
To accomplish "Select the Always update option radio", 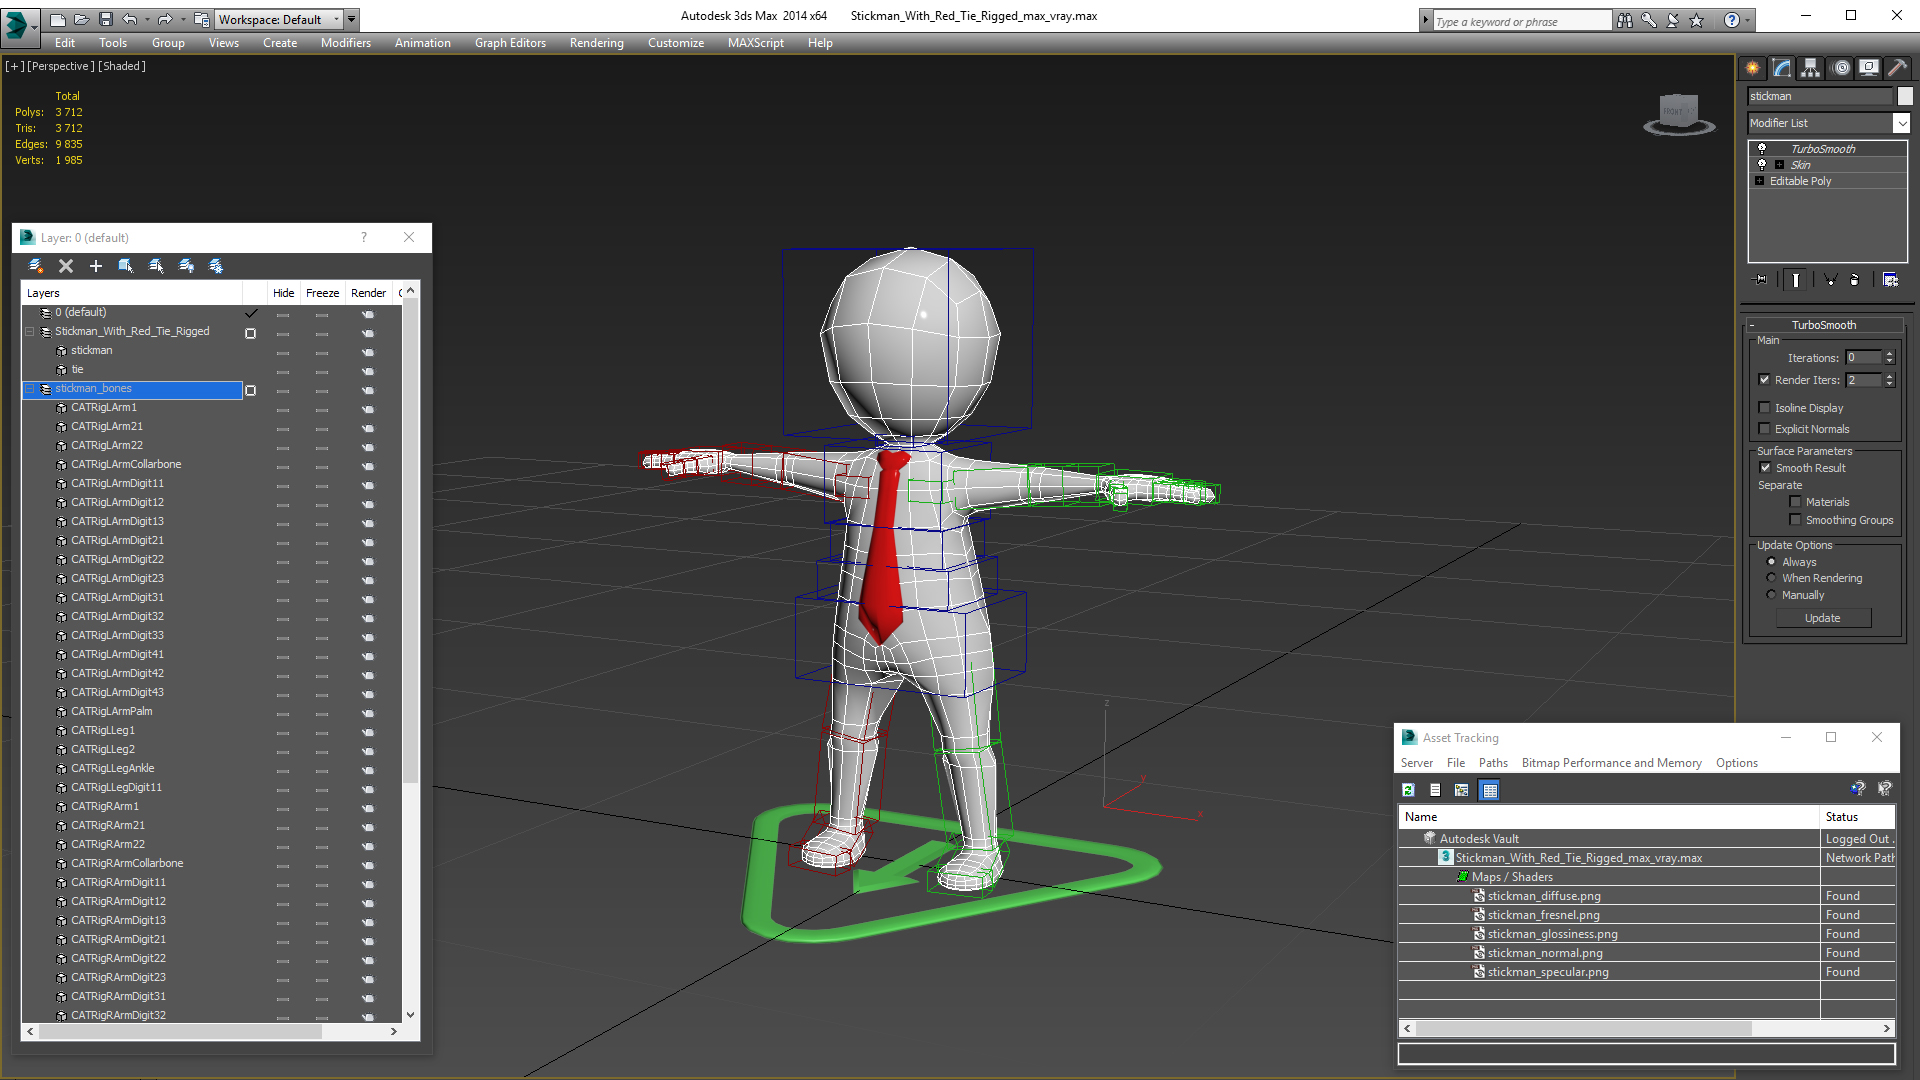I will pos(1772,562).
